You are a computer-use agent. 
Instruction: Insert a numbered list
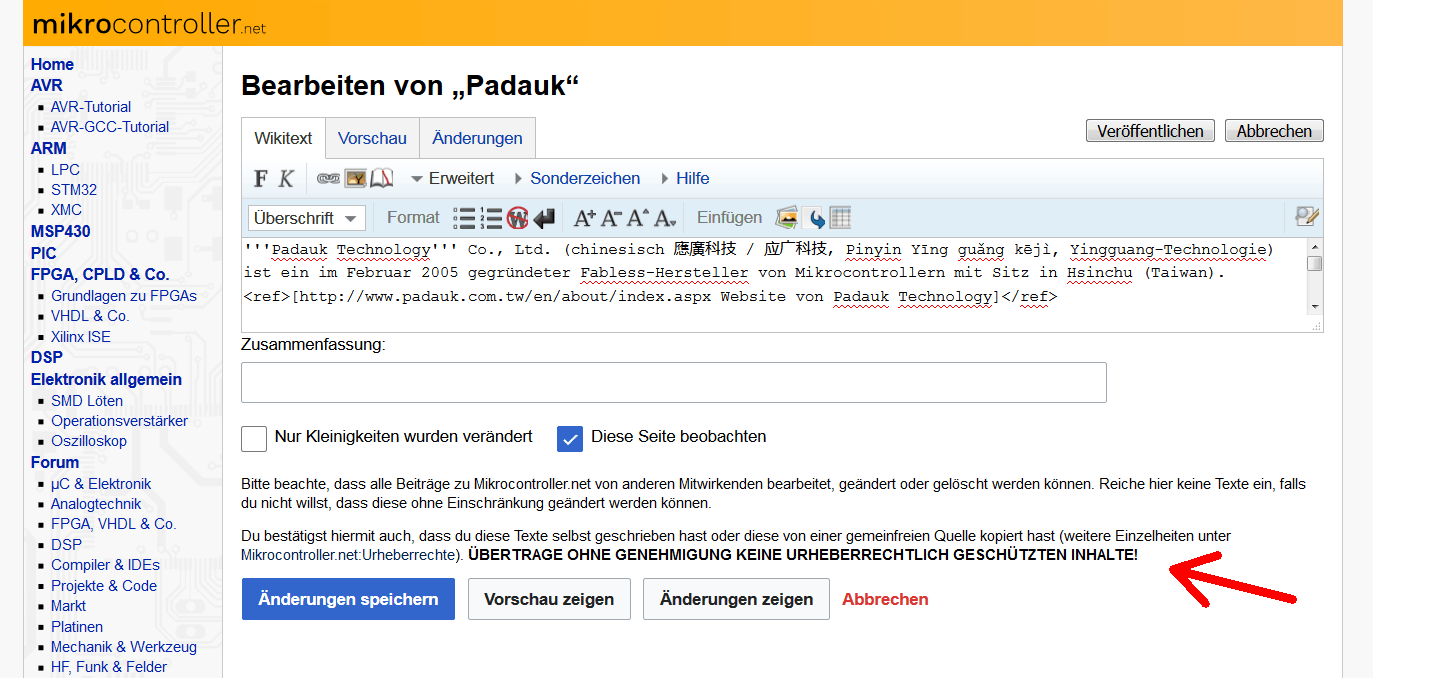click(491, 218)
